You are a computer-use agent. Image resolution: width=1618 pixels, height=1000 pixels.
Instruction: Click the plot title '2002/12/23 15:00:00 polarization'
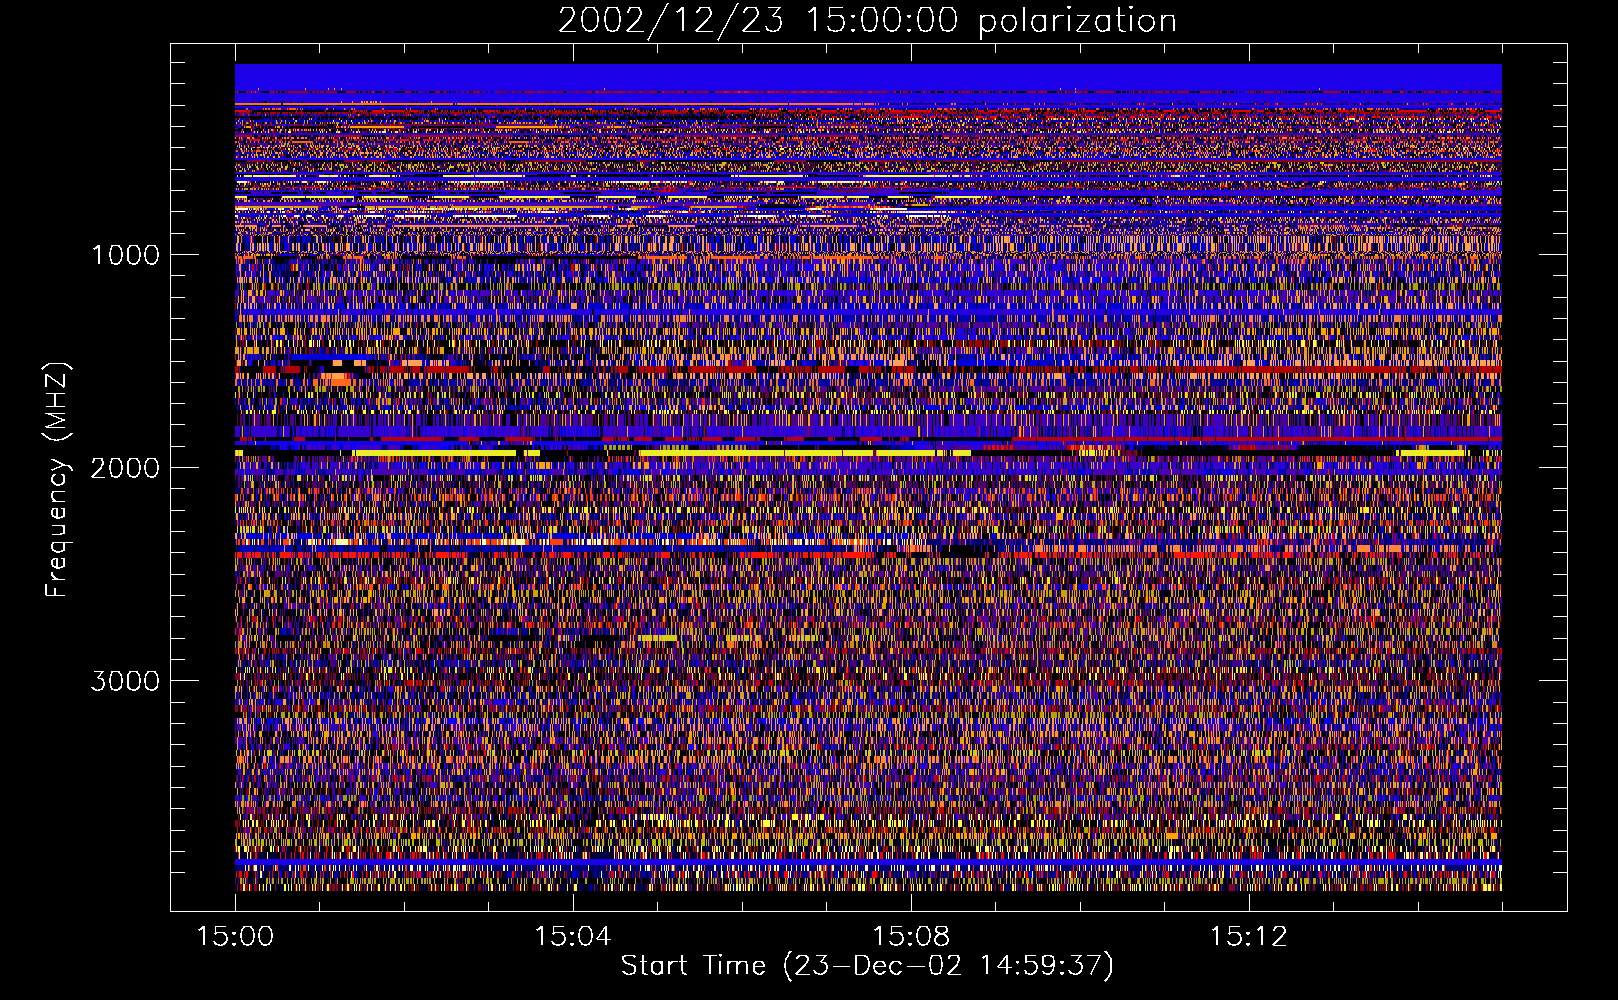867,20
